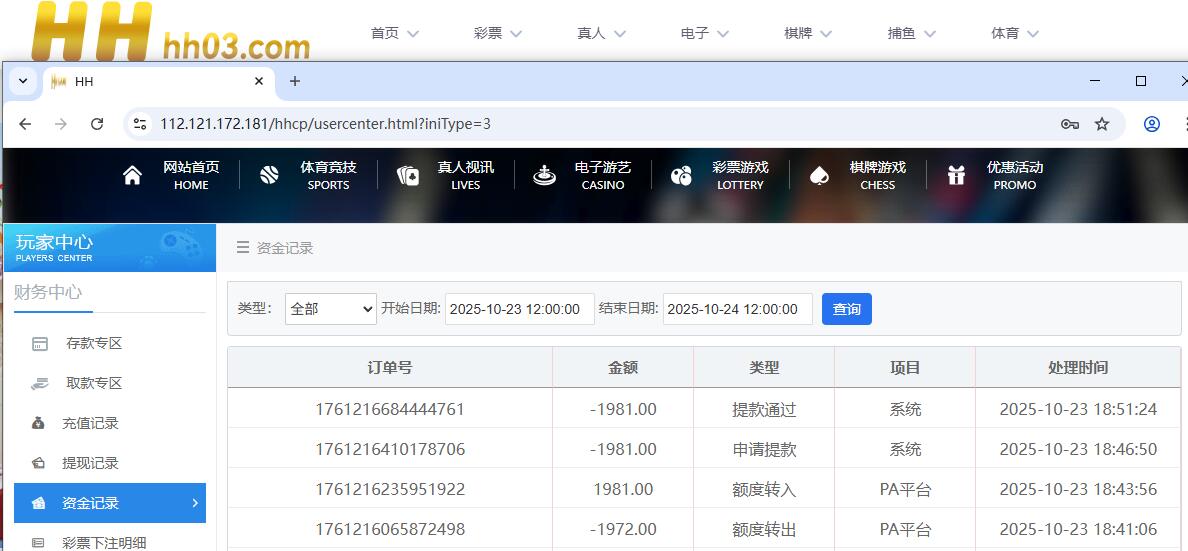Click the home icon for 网站首页

tap(132, 176)
